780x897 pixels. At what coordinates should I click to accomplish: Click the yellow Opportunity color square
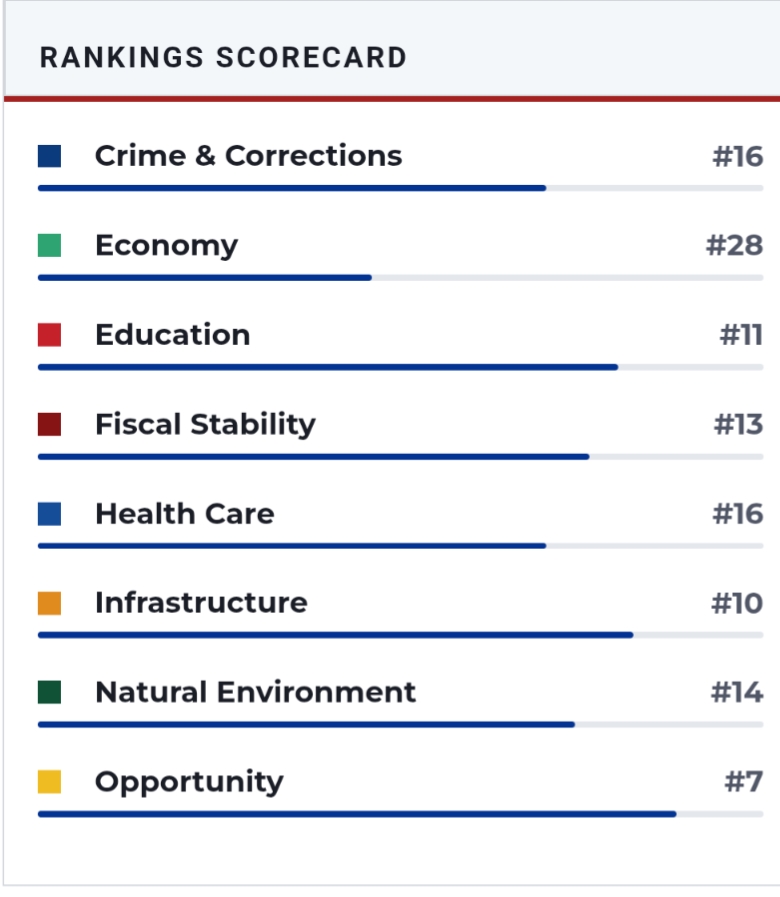pyautogui.click(x=49, y=782)
